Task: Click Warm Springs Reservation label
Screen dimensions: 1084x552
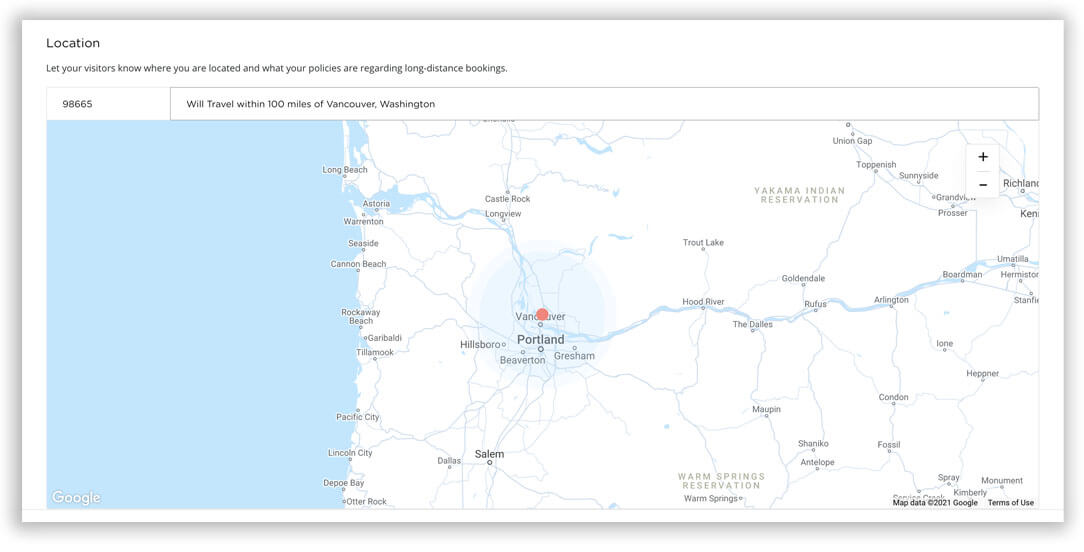Action: pyautogui.click(x=721, y=481)
